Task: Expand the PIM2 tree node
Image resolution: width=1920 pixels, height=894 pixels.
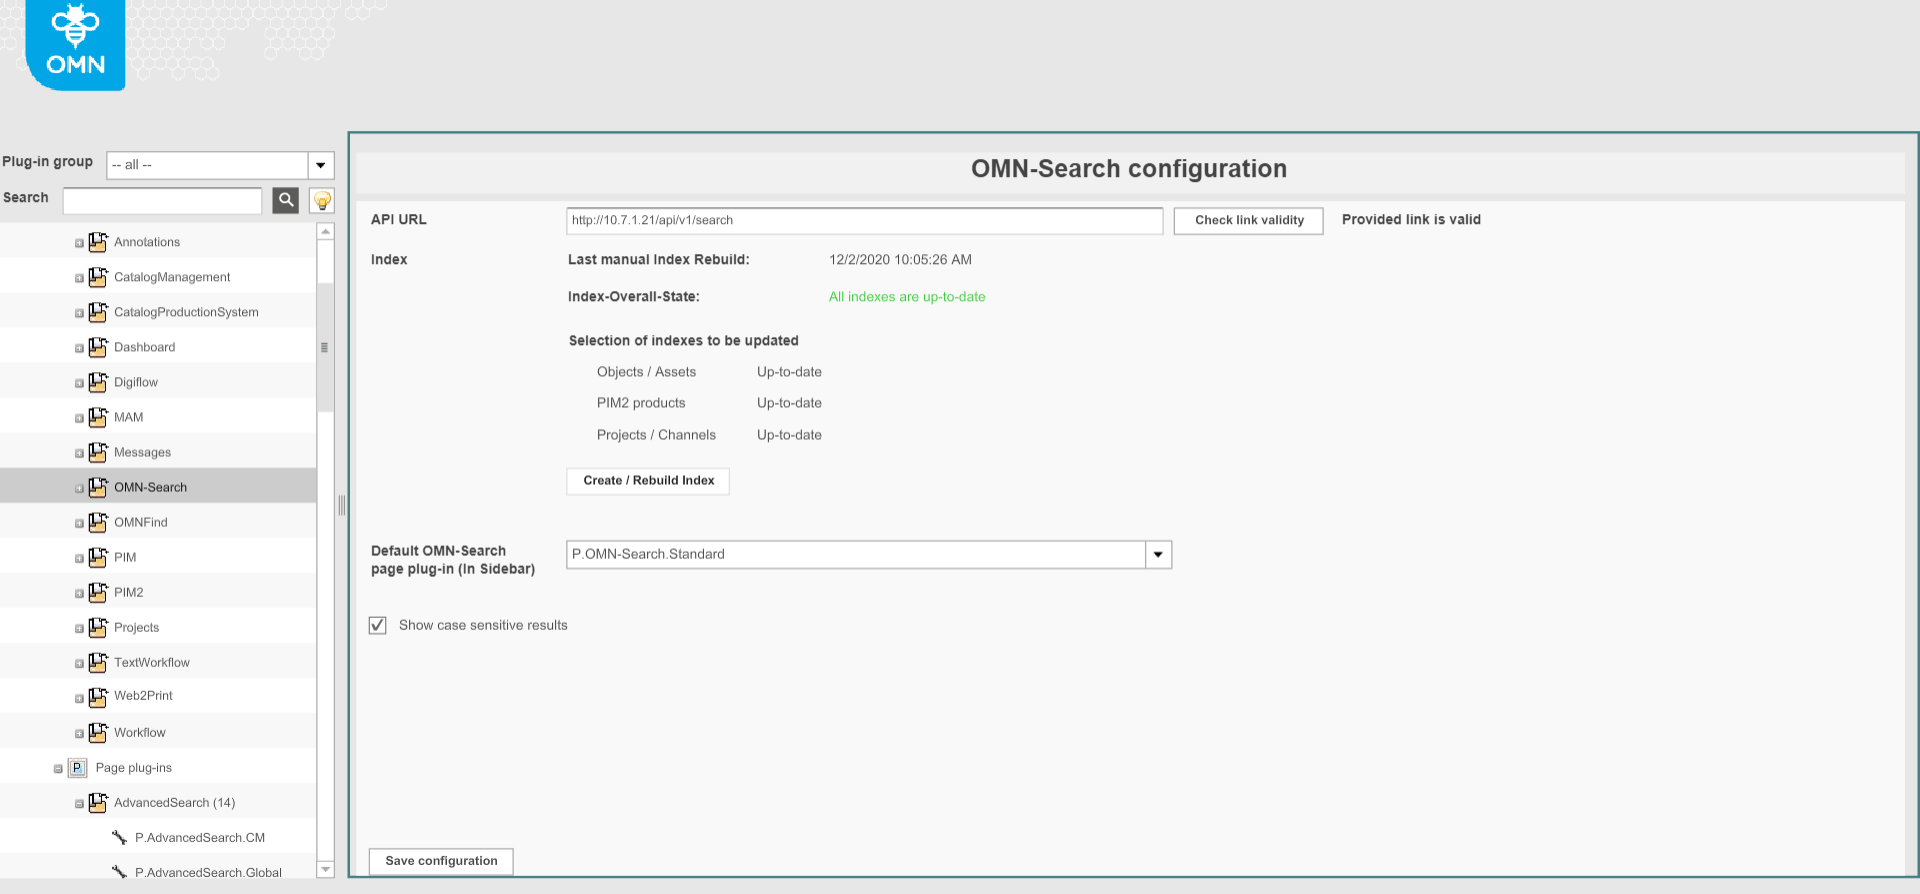Action: click(79, 593)
